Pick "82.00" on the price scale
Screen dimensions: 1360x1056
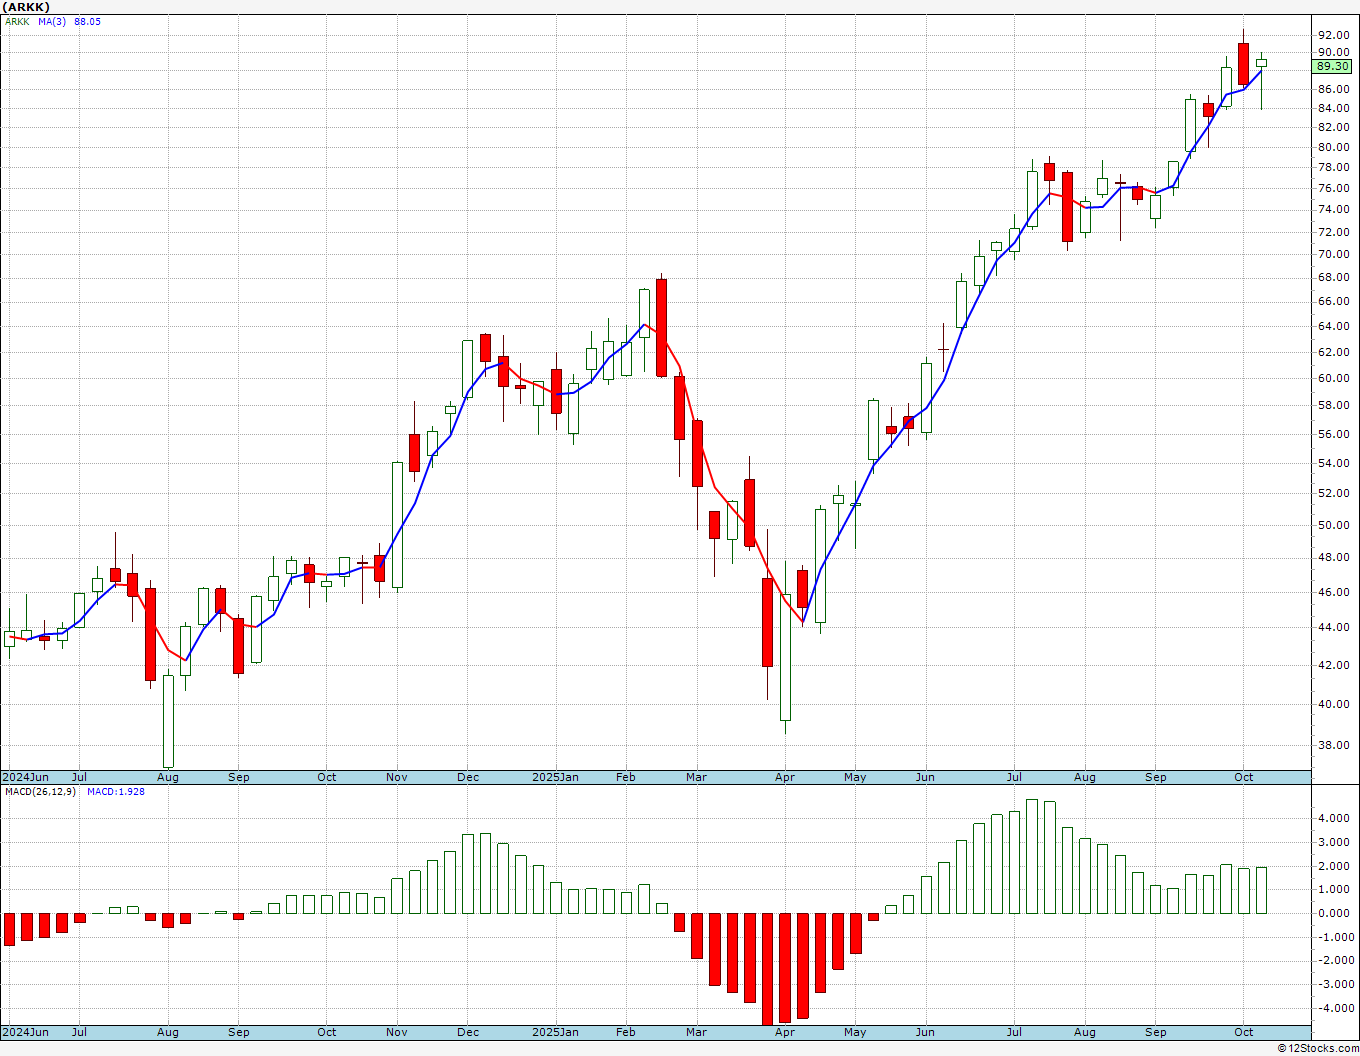click(1333, 127)
